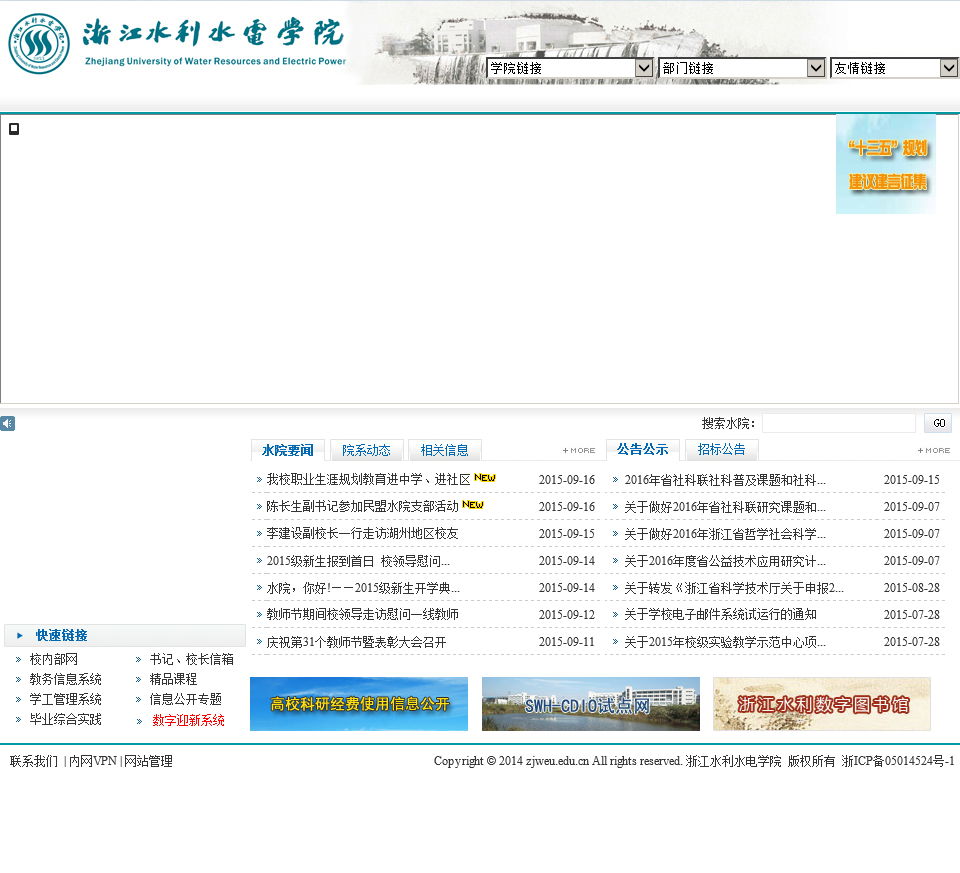Open the 学院链接 dropdown
The image size is (960, 873).
click(x=570, y=68)
